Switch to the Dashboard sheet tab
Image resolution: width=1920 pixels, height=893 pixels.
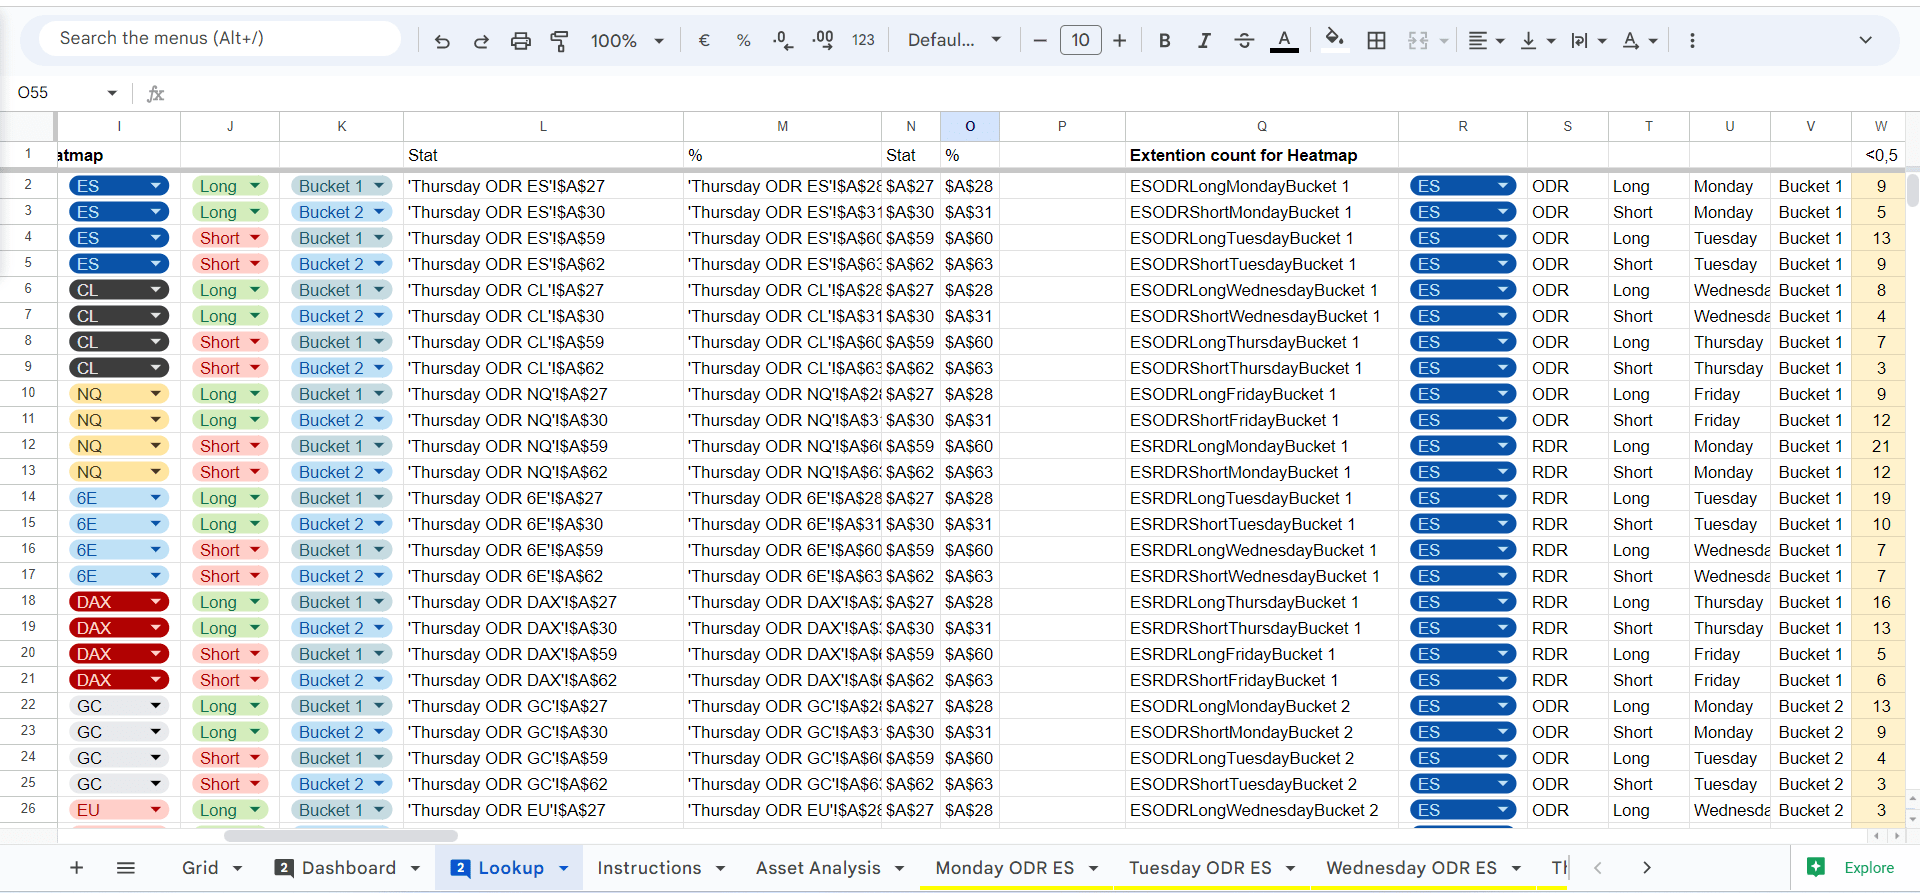pyautogui.click(x=349, y=868)
